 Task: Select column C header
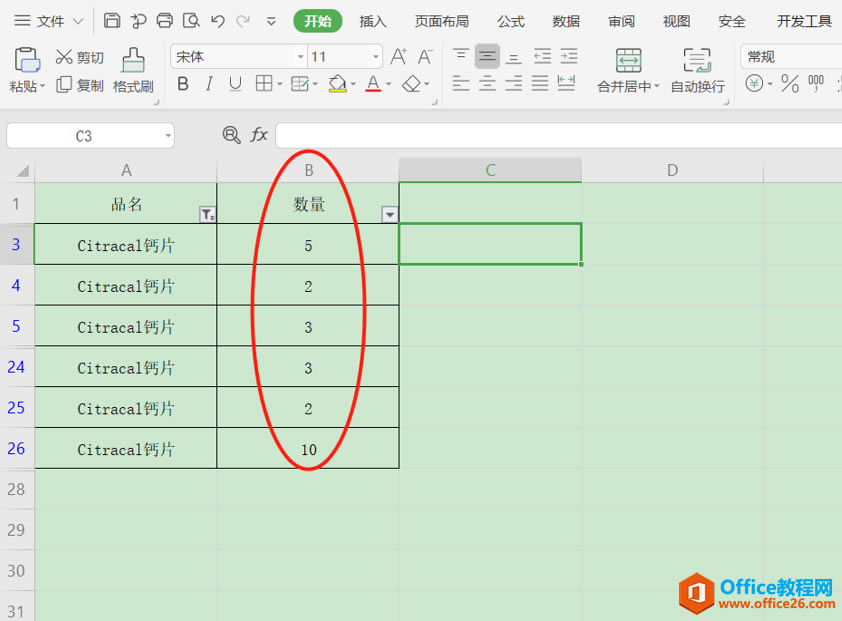pyautogui.click(x=490, y=170)
